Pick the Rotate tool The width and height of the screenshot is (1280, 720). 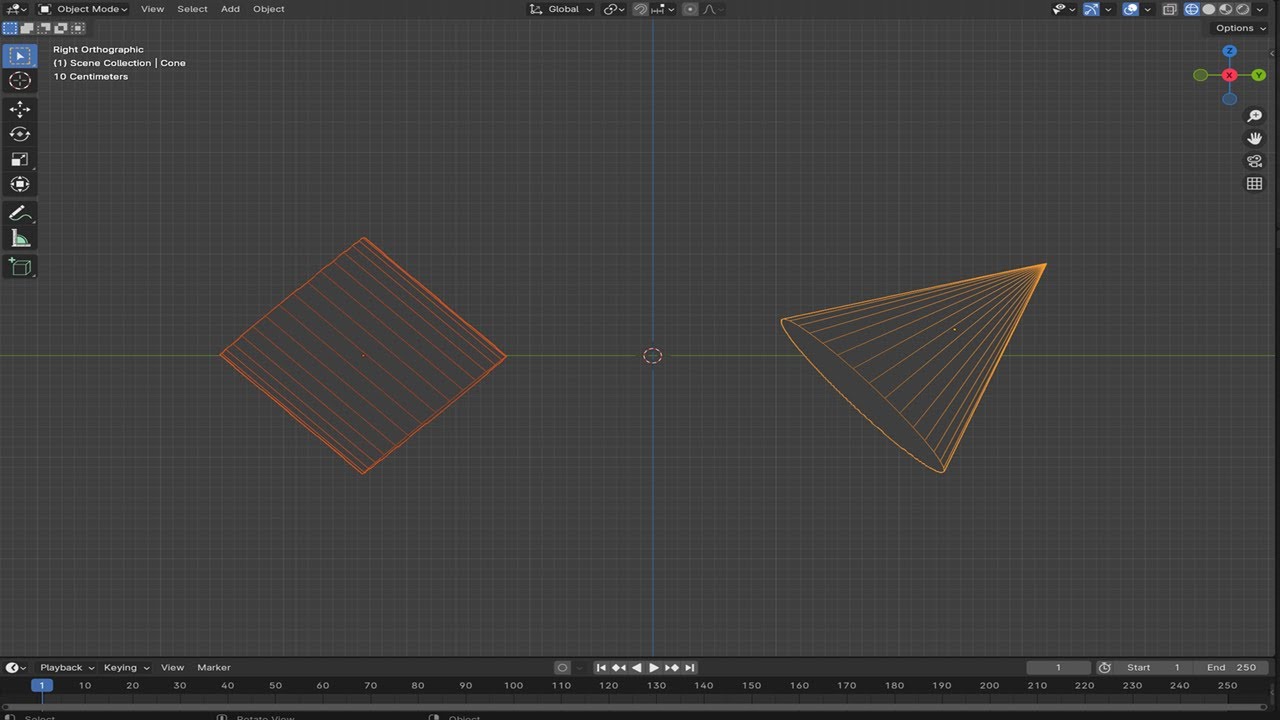coord(20,134)
